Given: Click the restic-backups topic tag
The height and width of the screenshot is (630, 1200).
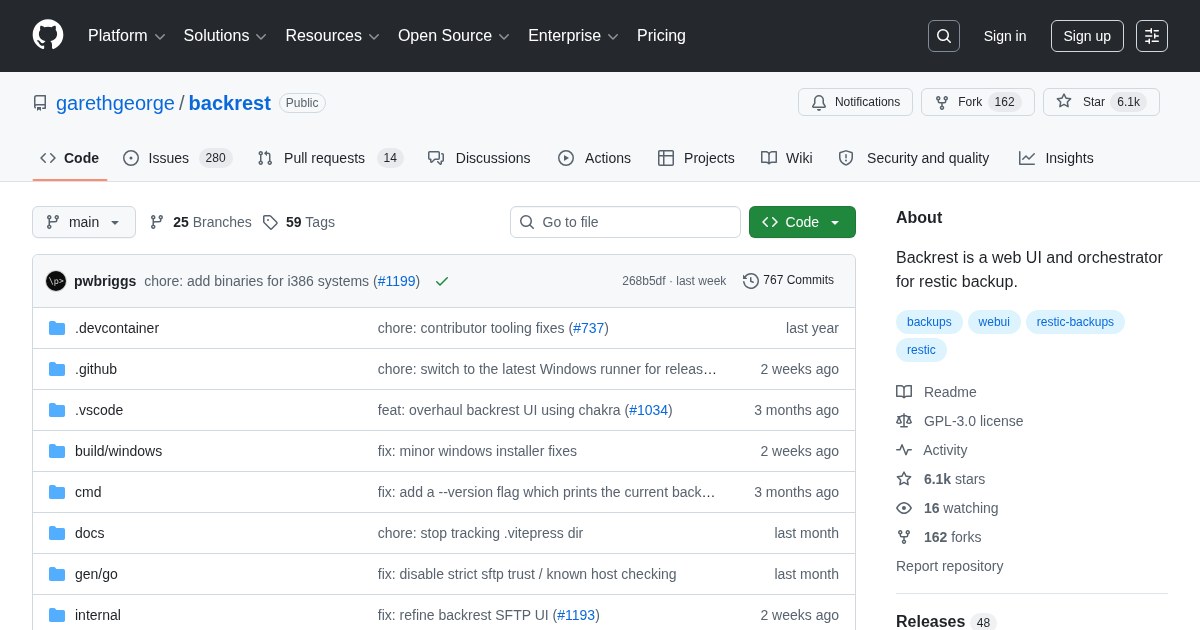Looking at the screenshot, I should [1075, 322].
